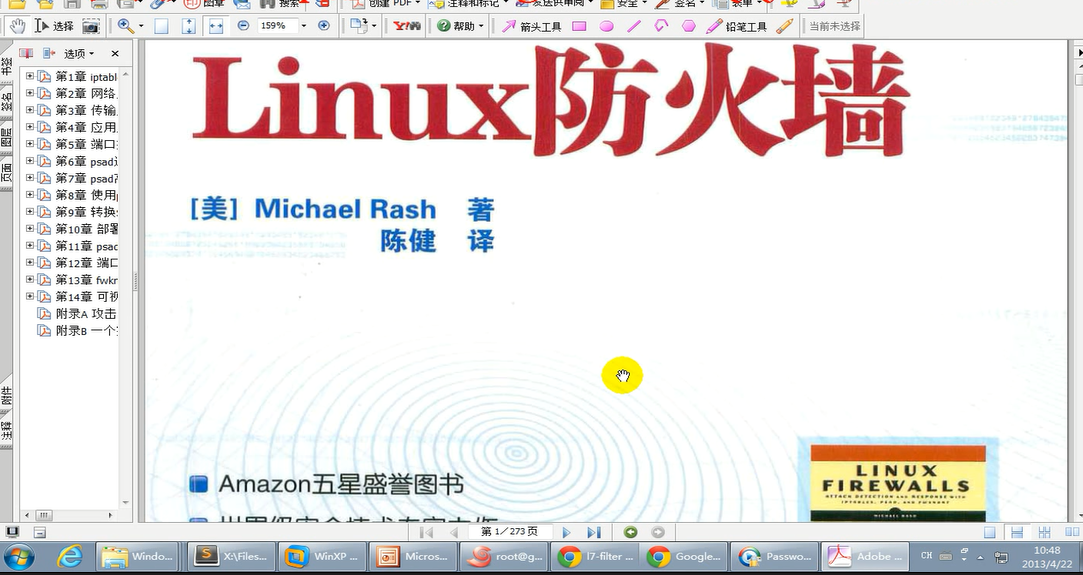Switch to continuous facing layout
Viewport: 1083px width, 575px height.
coord(1044,532)
